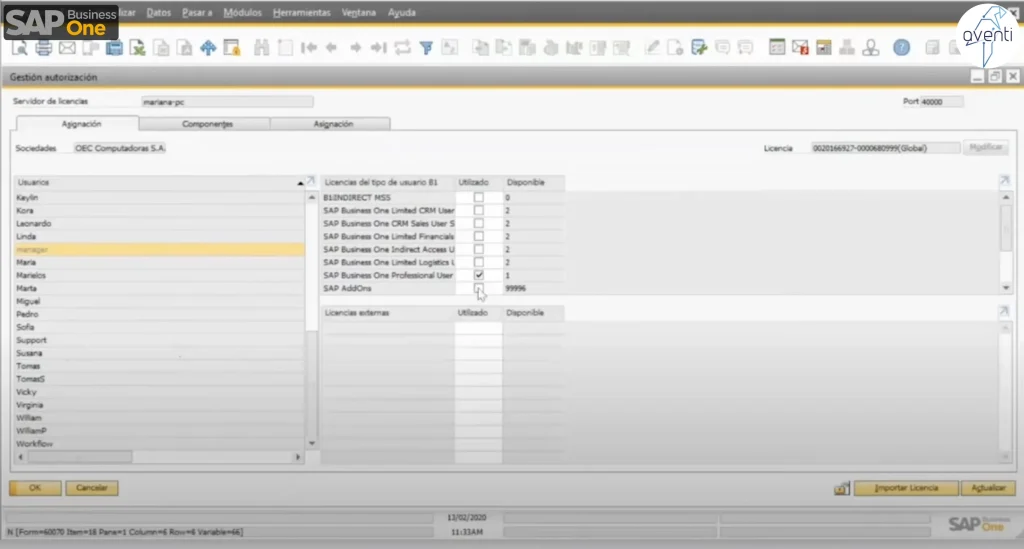Go to First Data Record icon
Viewport: 1024px width, 549px height.
pos(308,48)
